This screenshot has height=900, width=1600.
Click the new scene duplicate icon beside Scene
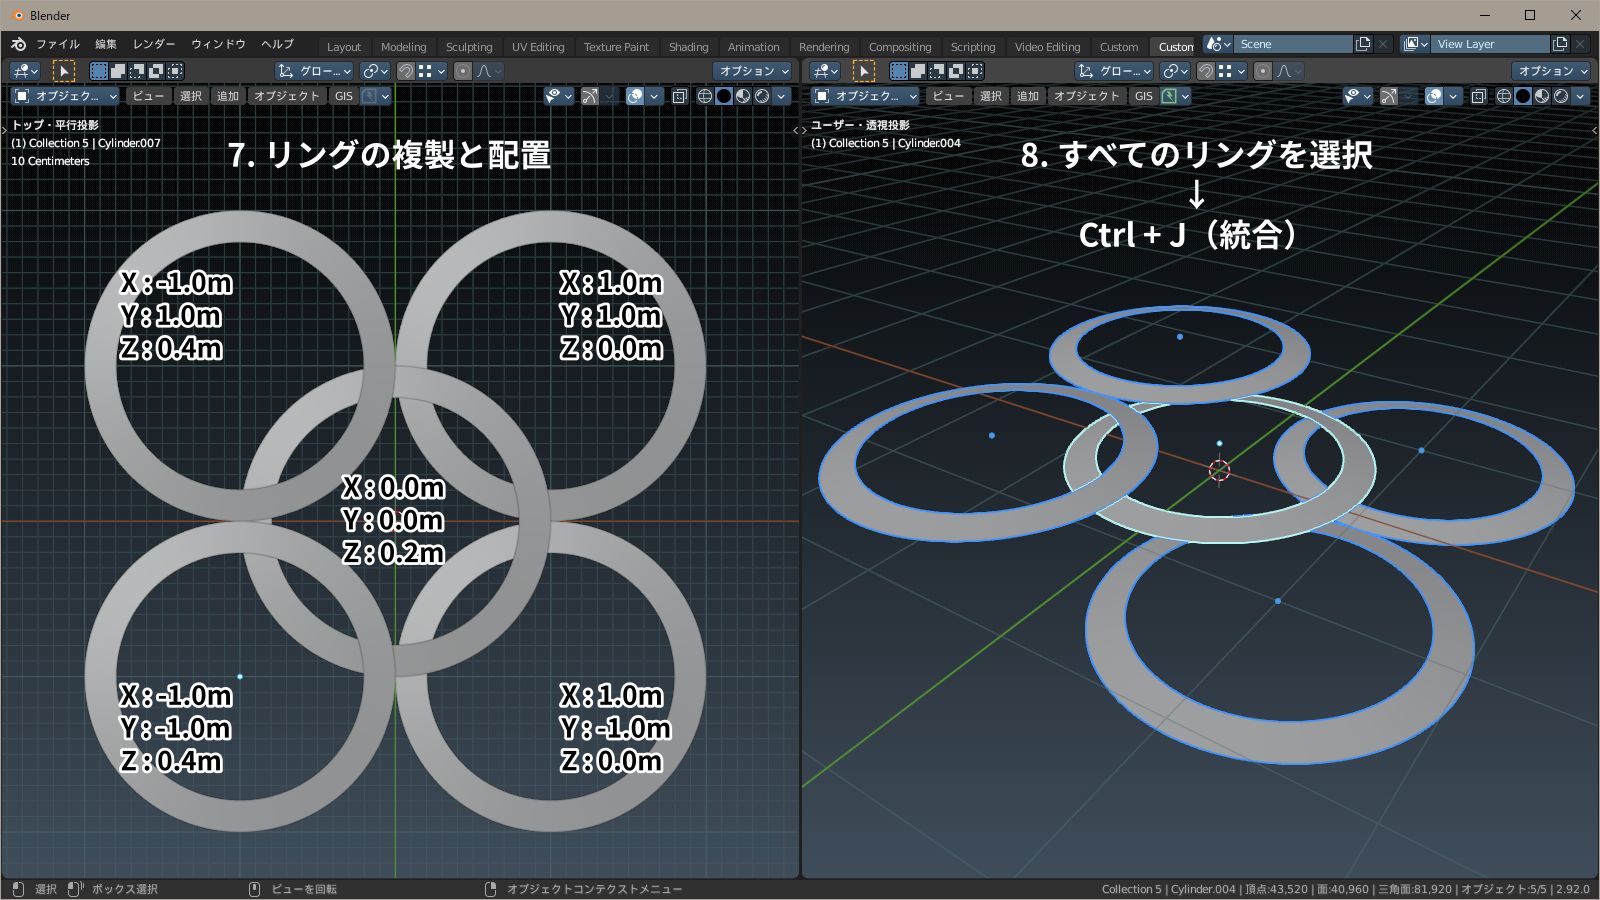point(1363,44)
